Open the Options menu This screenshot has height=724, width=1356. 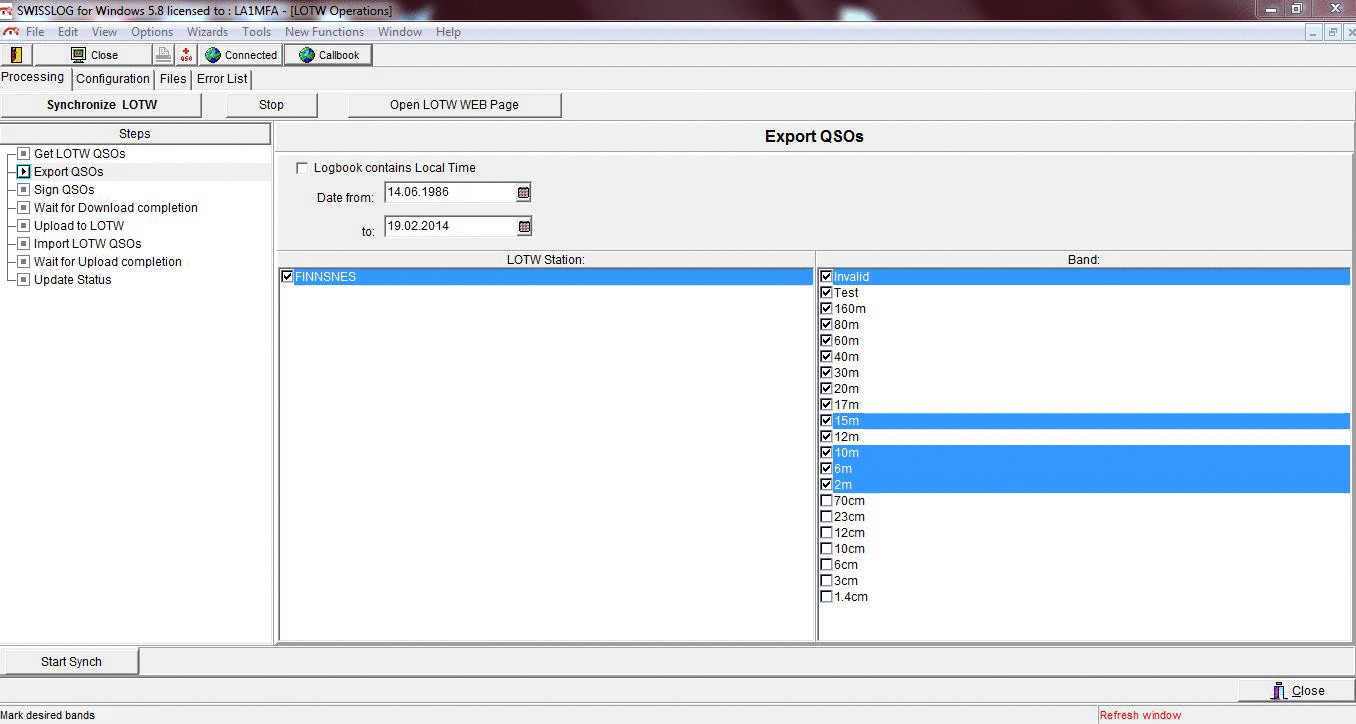point(152,32)
